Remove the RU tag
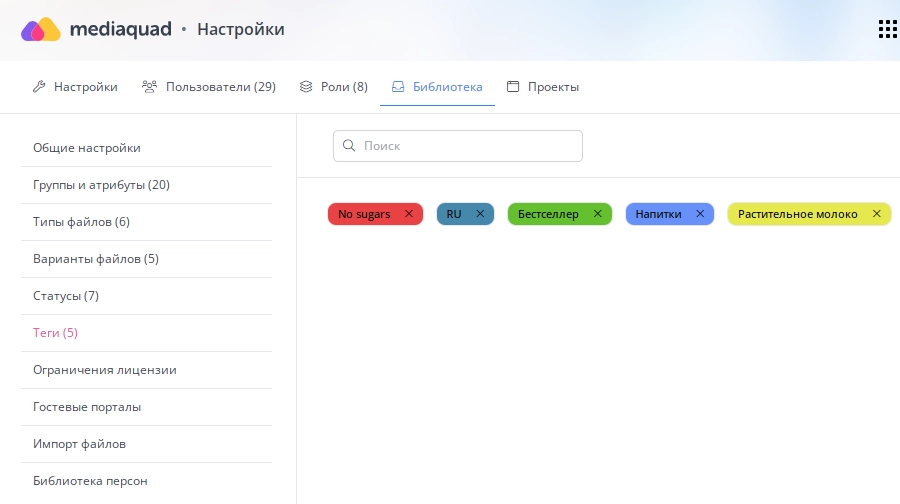Image resolution: width=900 pixels, height=504 pixels. click(x=480, y=214)
